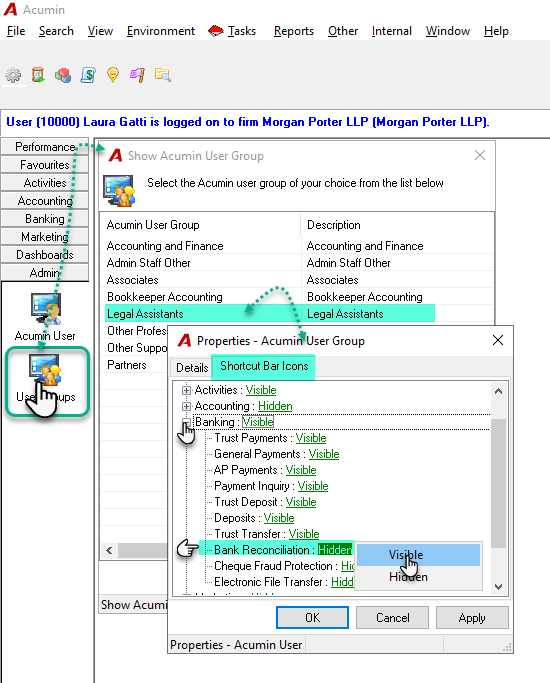
Task: Click the Accounting Hidden link
Action: point(275,406)
